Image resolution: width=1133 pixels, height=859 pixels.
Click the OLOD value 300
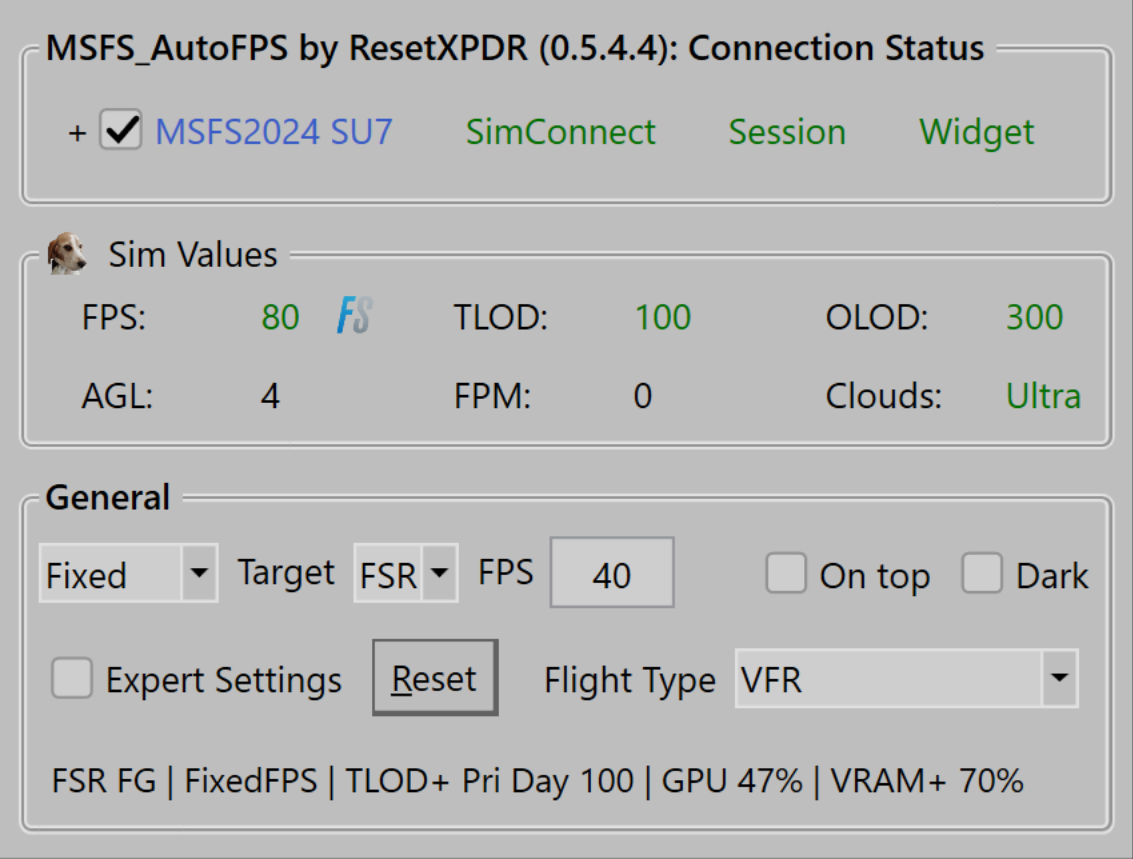point(1035,317)
